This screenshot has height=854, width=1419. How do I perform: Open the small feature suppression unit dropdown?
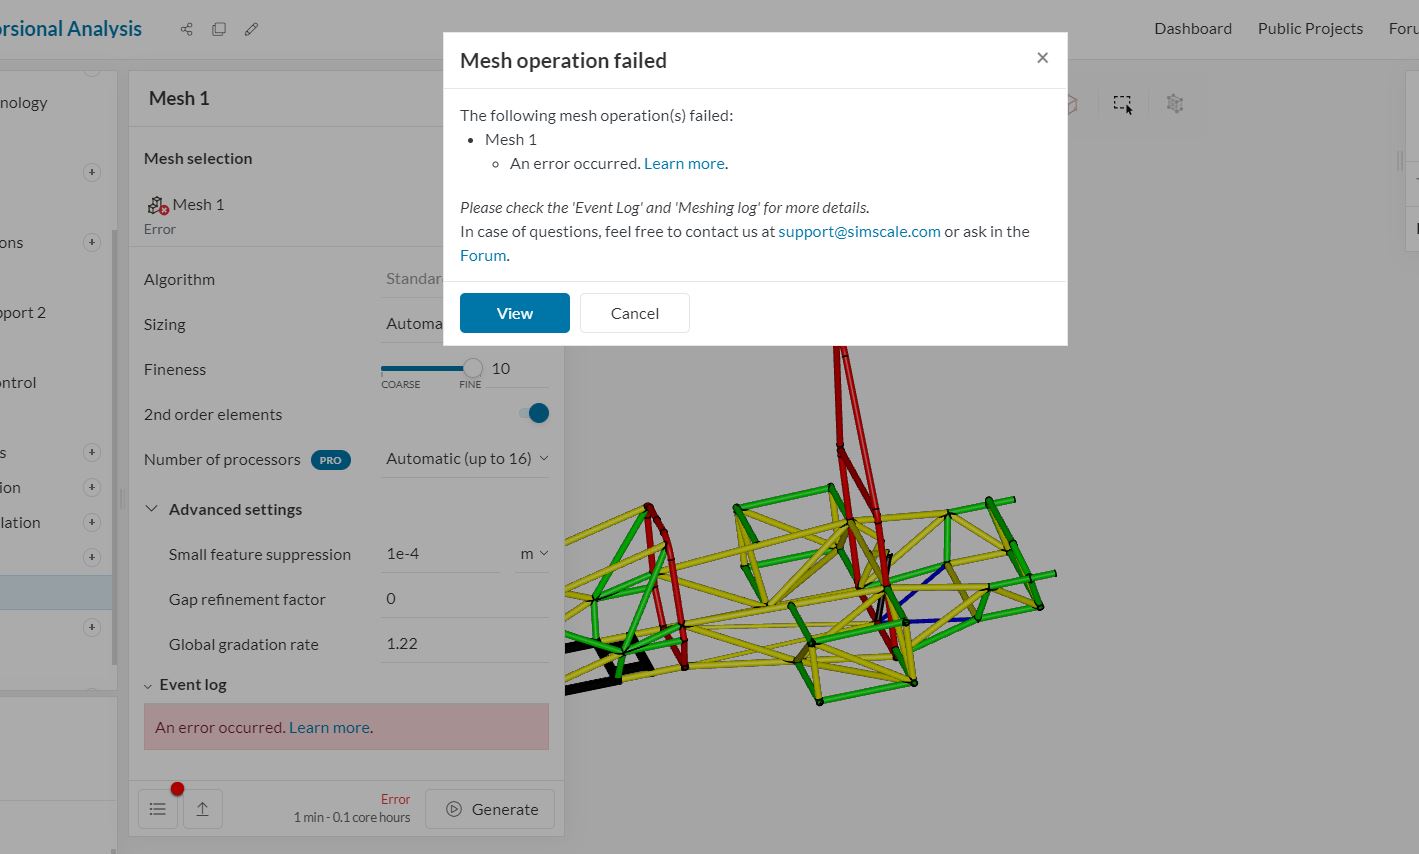(533, 554)
